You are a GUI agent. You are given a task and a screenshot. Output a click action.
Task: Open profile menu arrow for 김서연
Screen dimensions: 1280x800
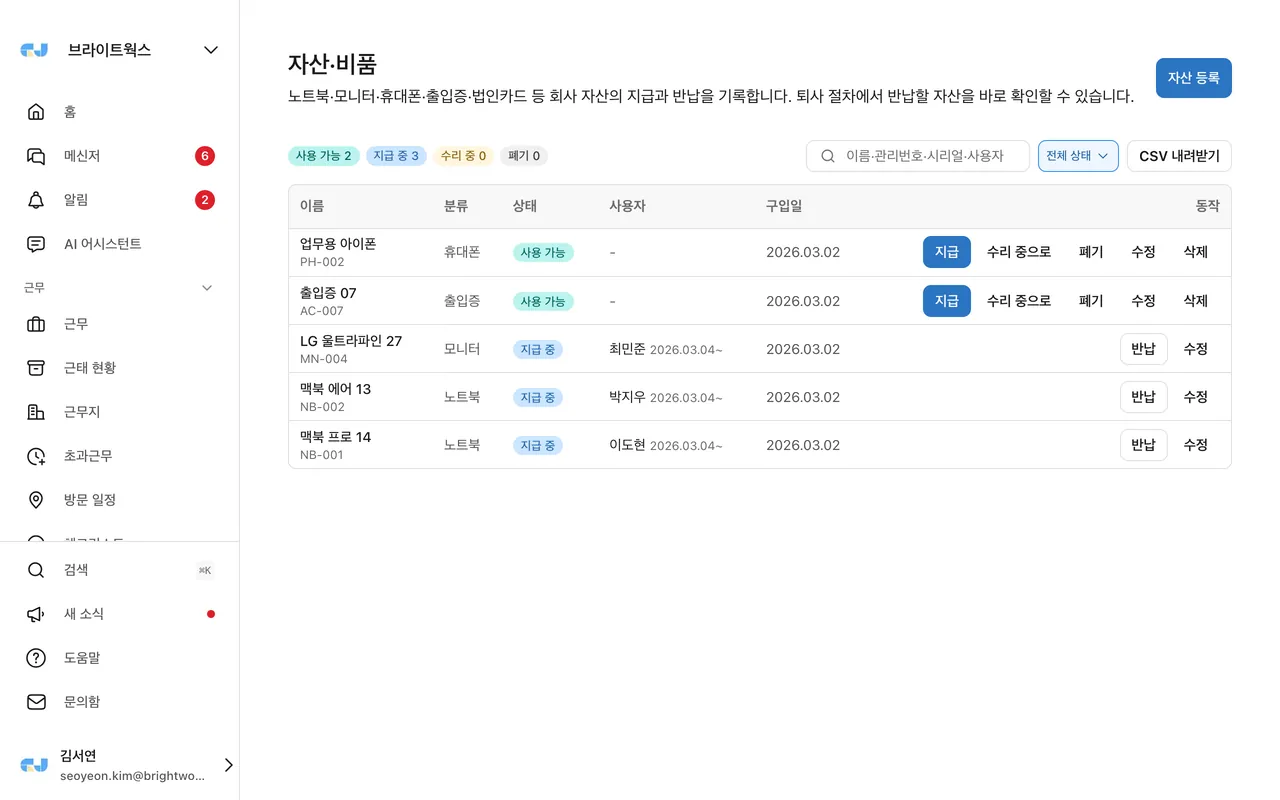coord(228,765)
